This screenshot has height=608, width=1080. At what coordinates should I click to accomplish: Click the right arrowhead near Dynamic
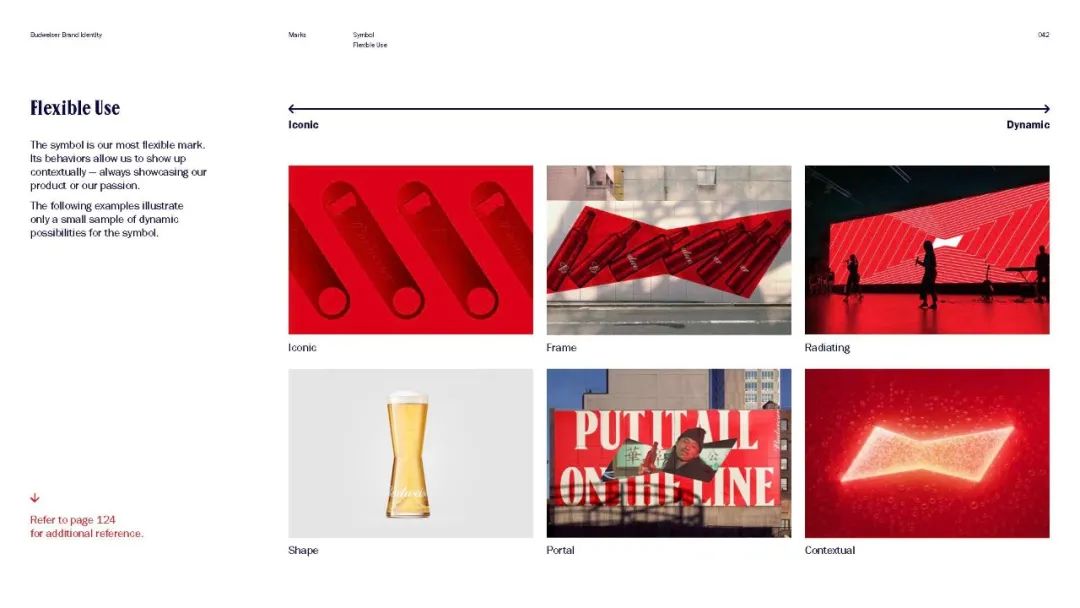pyautogui.click(x=1046, y=108)
